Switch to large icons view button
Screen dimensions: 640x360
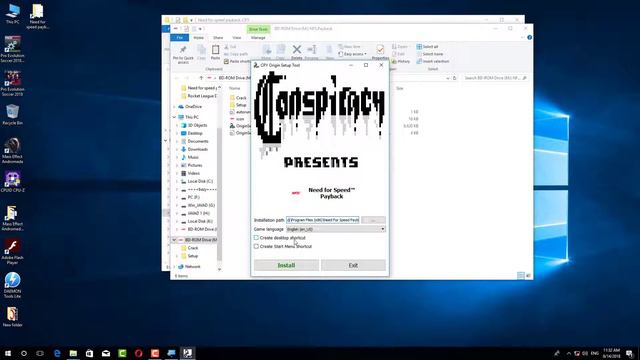[x=528, y=276]
